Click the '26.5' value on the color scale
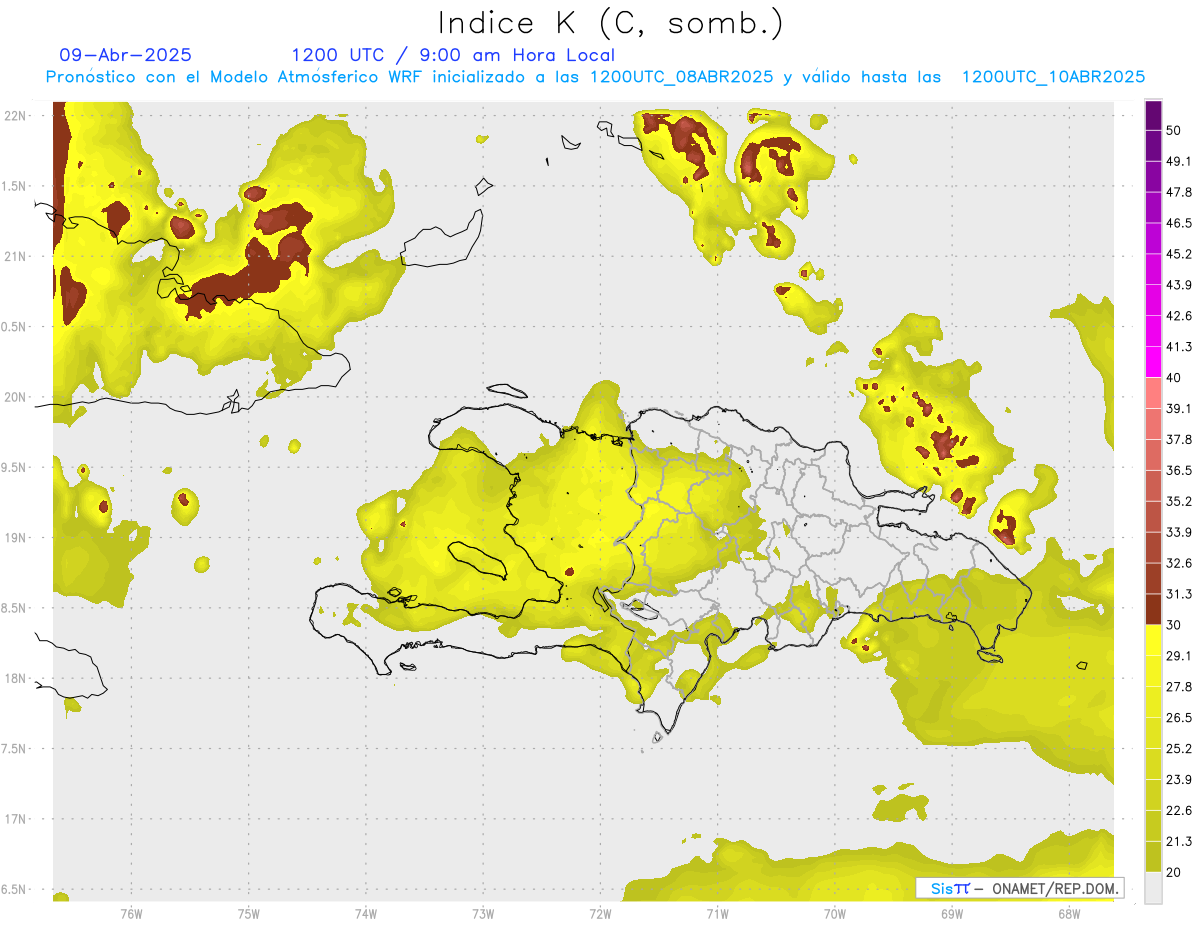 (x=1179, y=718)
